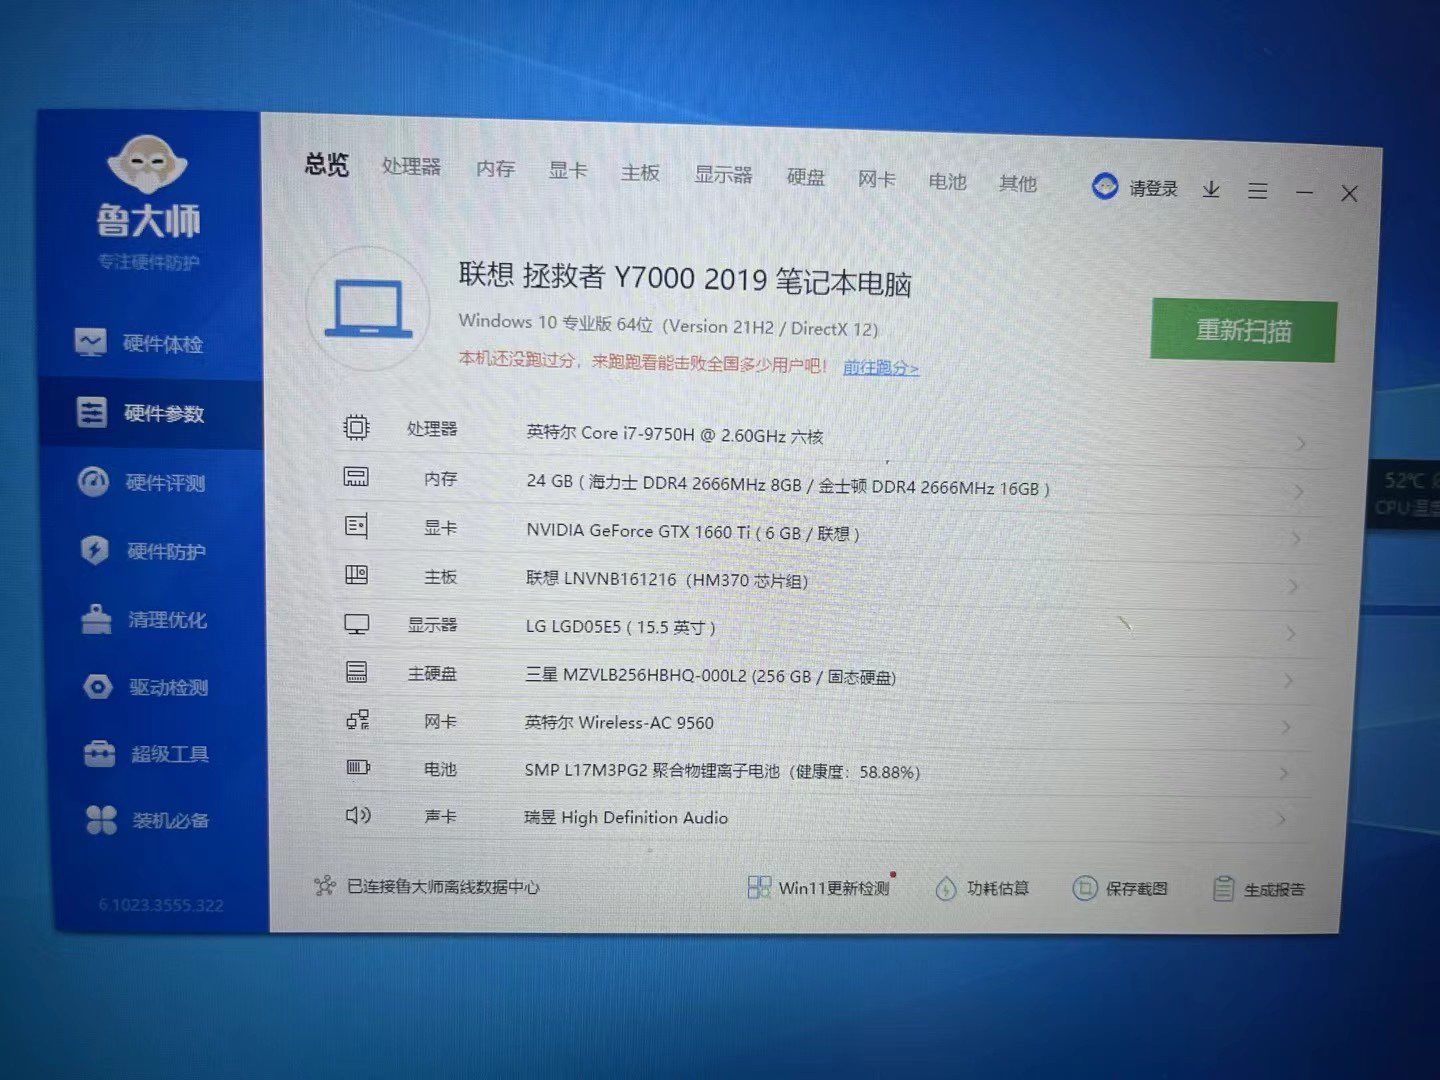This screenshot has height=1080, width=1440.
Task: Click the 电池 battery icon
Action: tap(358, 767)
